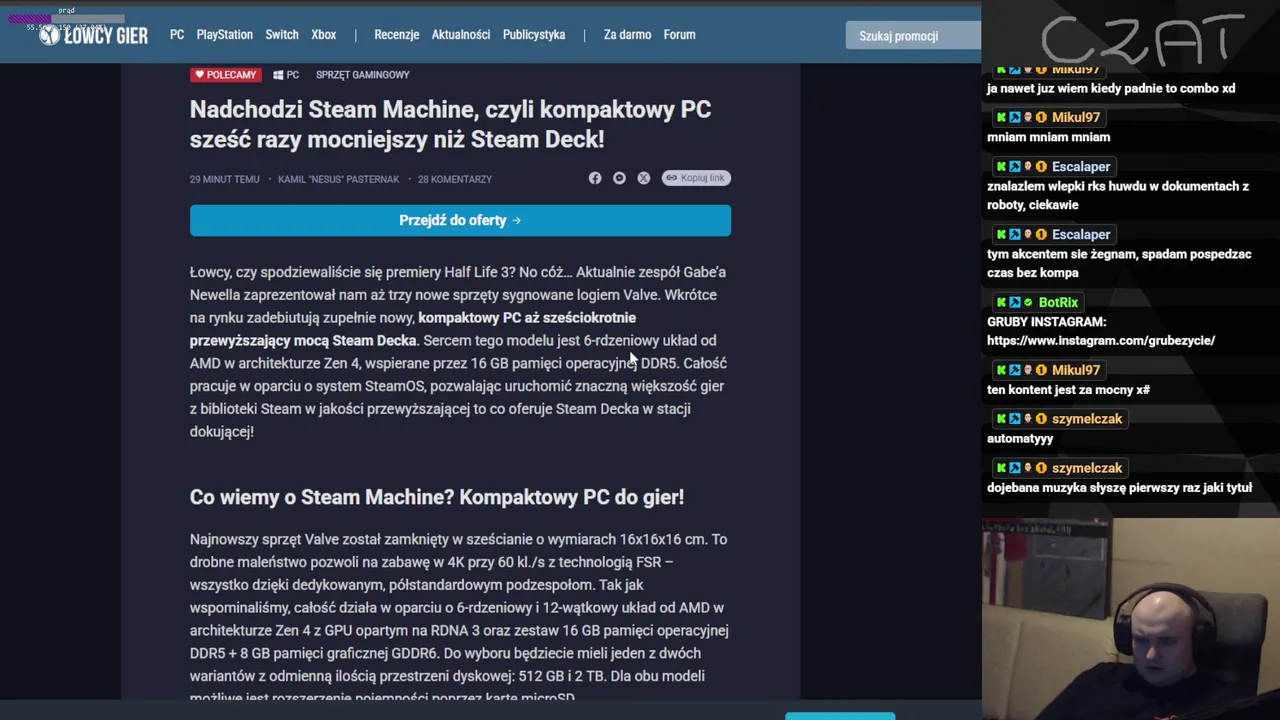The width and height of the screenshot is (1280, 720).
Task: Open the Forum link in navigation
Action: pyautogui.click(x=679, y=34)
